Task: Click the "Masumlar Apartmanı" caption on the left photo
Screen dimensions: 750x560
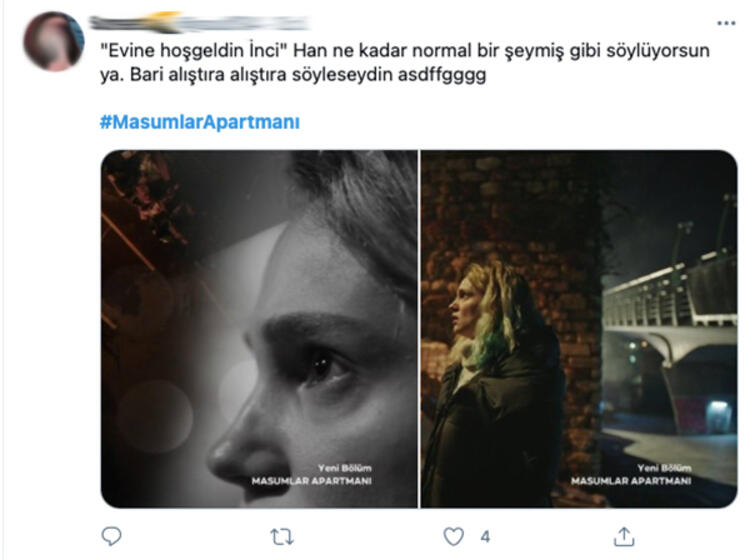Action: pyautogui.click(x=311, y=481)
